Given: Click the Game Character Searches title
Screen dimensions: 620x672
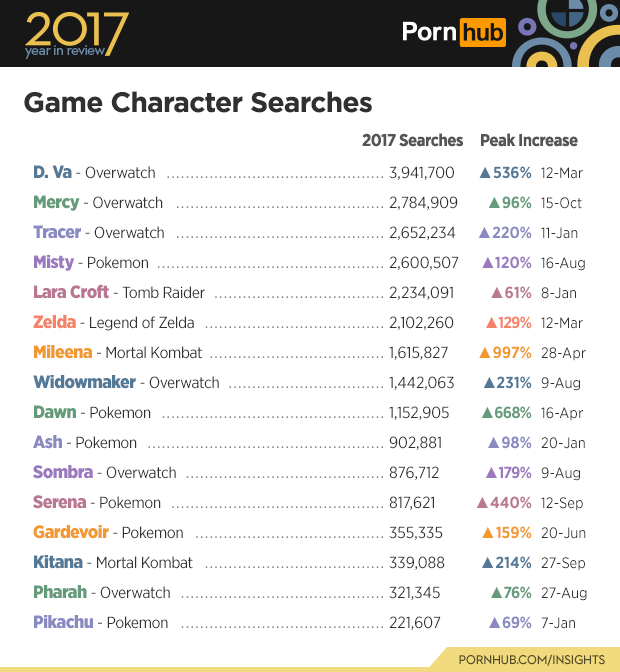Looking at the screenshot, I should pyautogui.click(x=197, y=103).
